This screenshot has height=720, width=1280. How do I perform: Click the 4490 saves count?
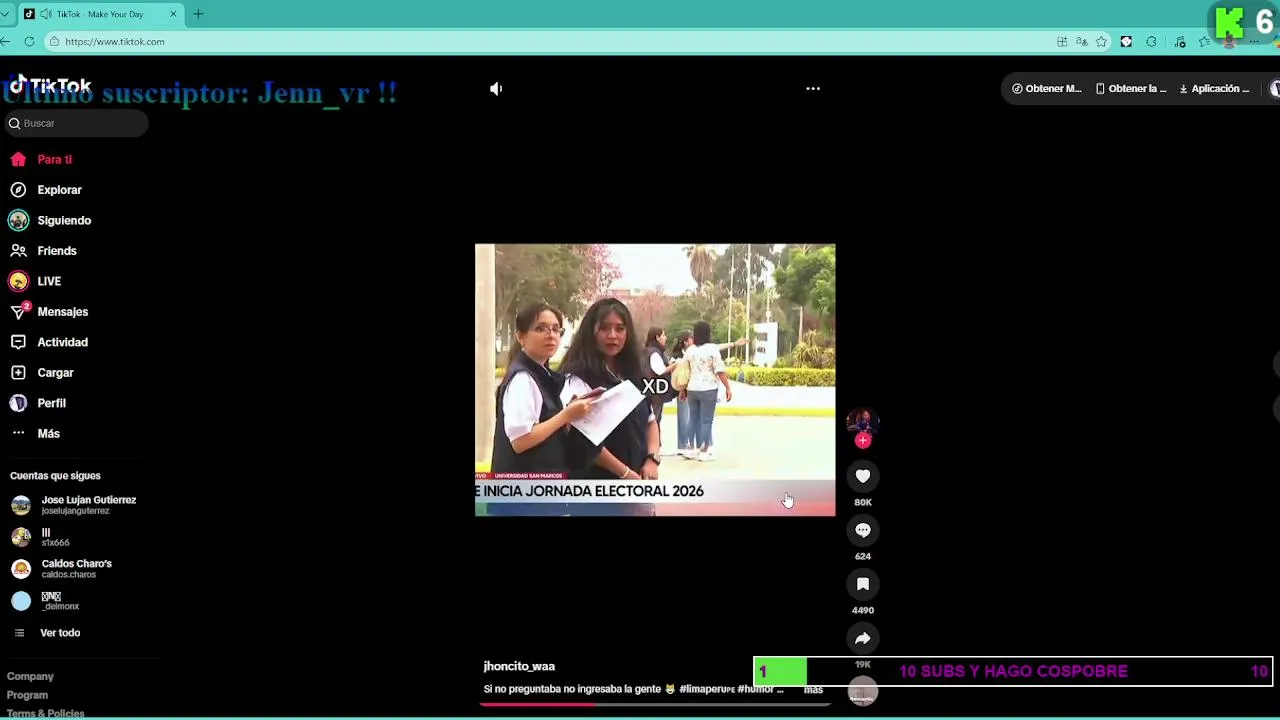click(x=863, y=610)
